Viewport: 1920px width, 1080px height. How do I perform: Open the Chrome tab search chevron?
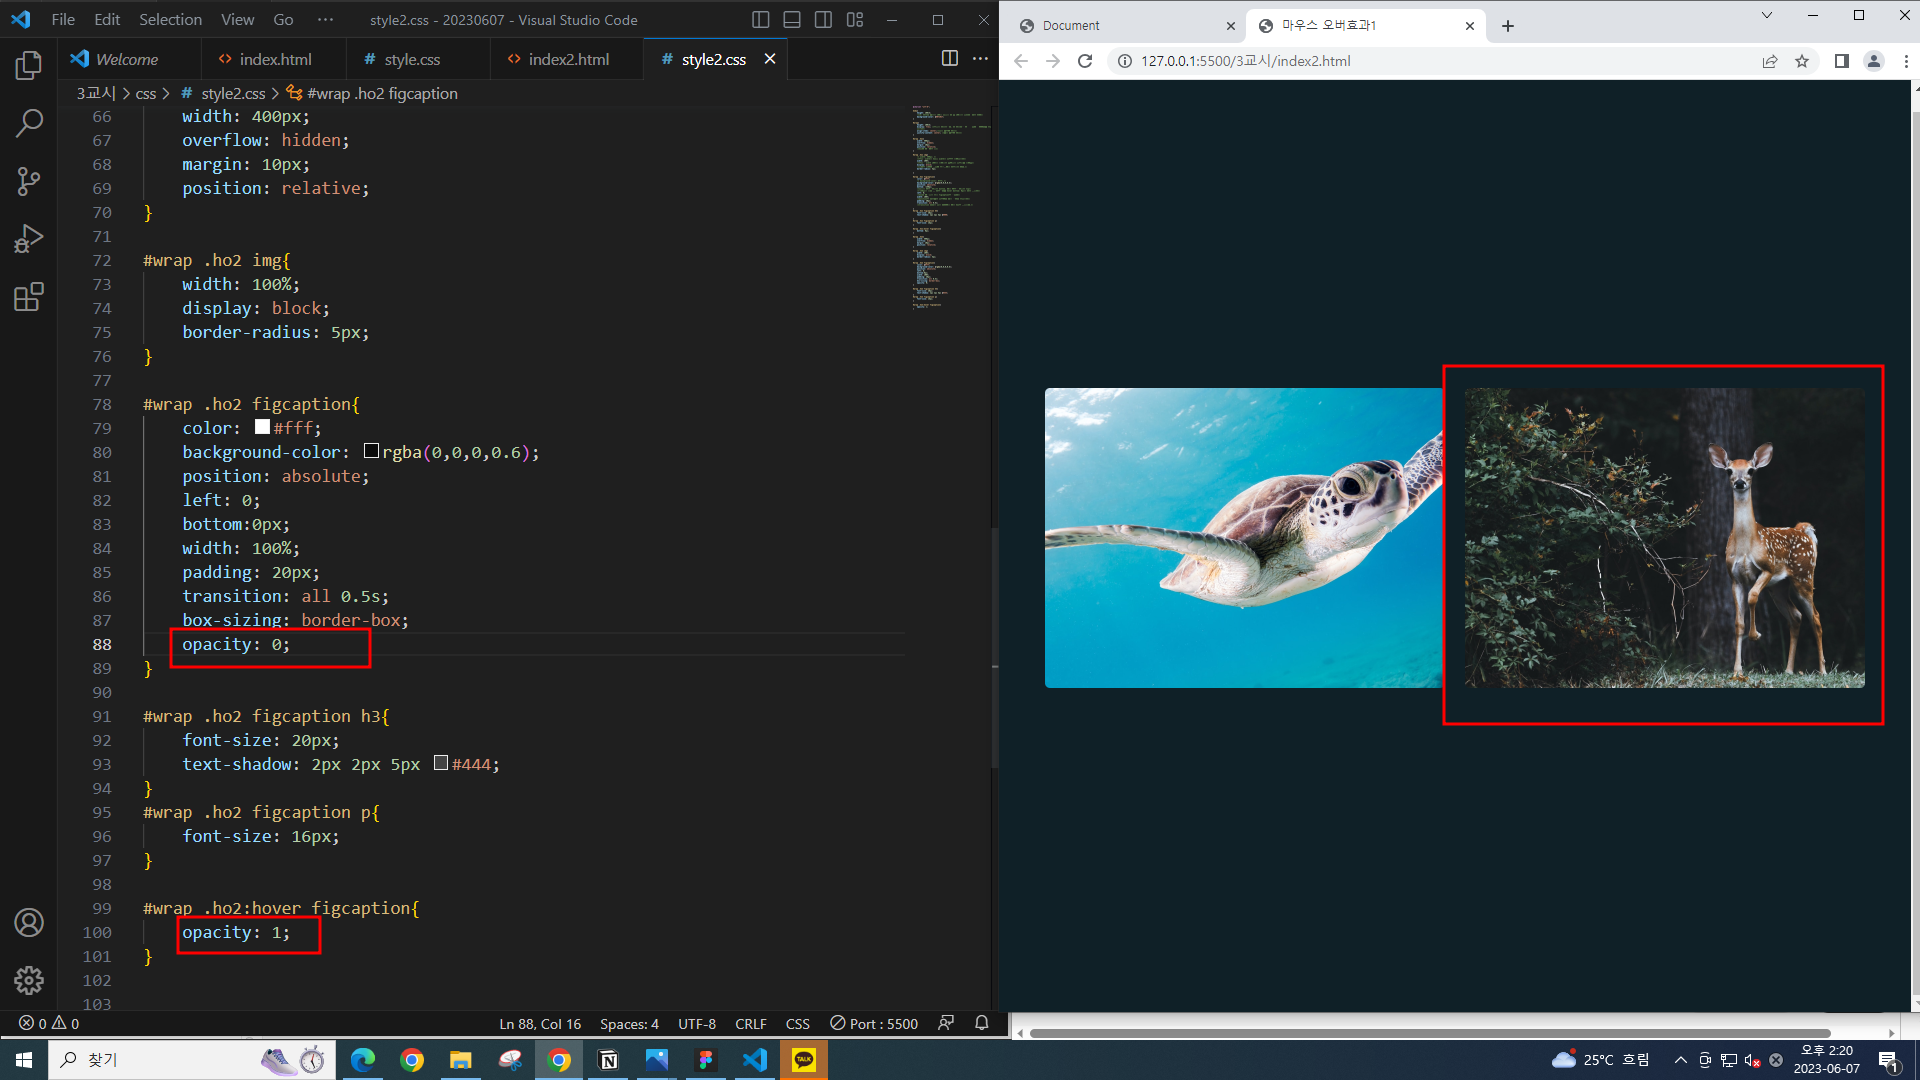pyautogui.click(x=1767, y=15)
